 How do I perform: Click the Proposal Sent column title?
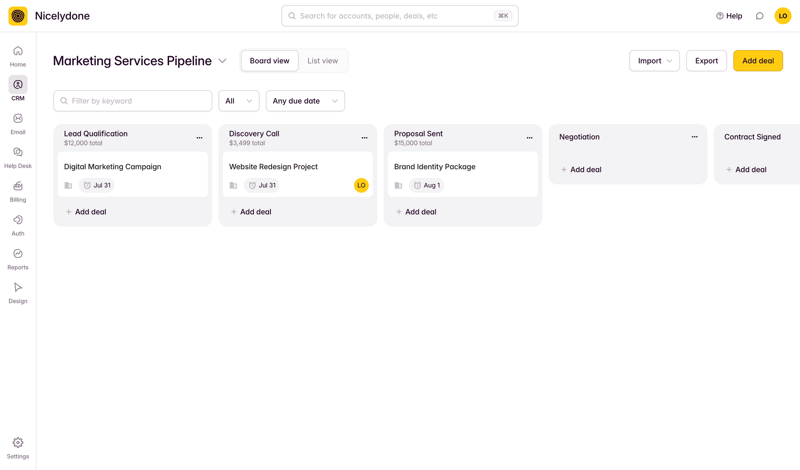(418, 134)
